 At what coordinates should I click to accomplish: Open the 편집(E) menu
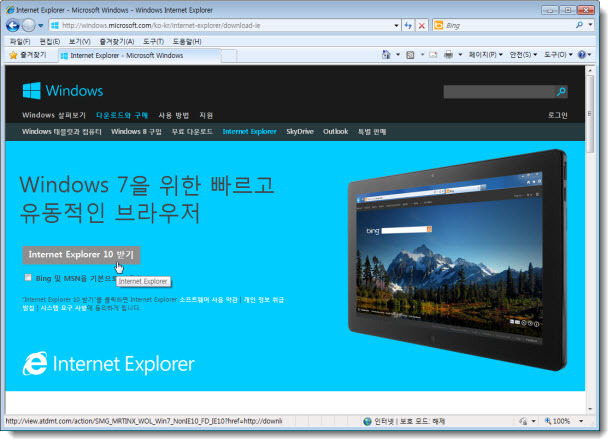[50, 42]
